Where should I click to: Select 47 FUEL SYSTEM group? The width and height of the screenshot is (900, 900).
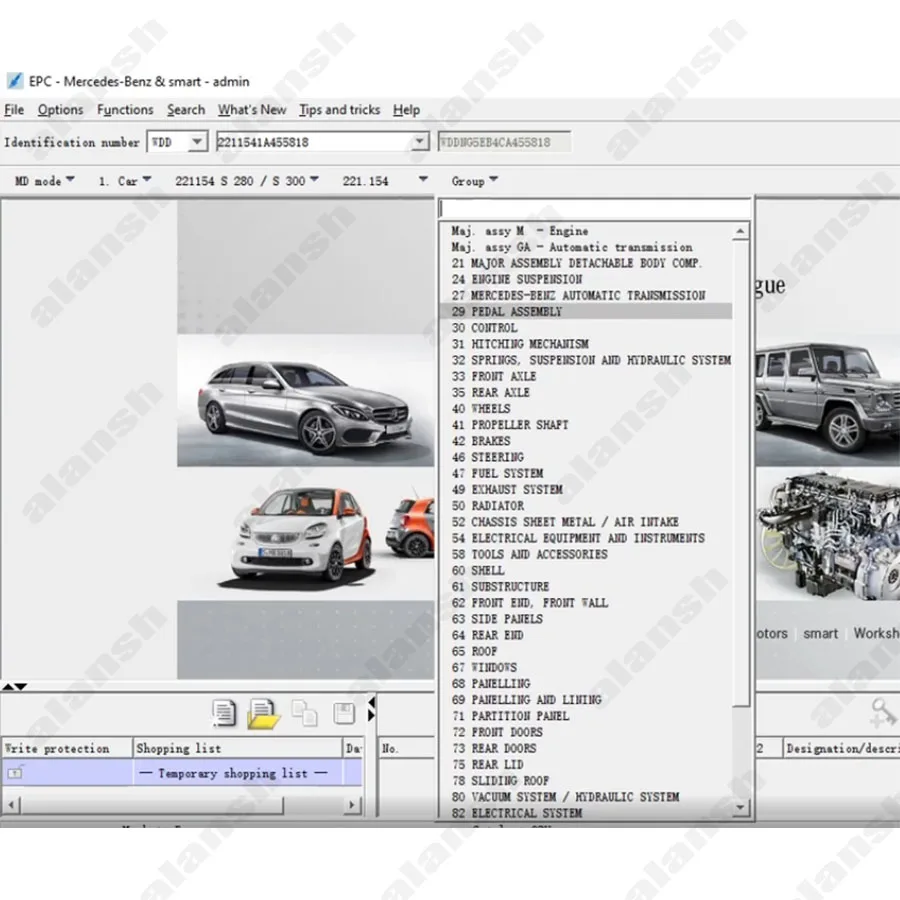pos(586,473)
